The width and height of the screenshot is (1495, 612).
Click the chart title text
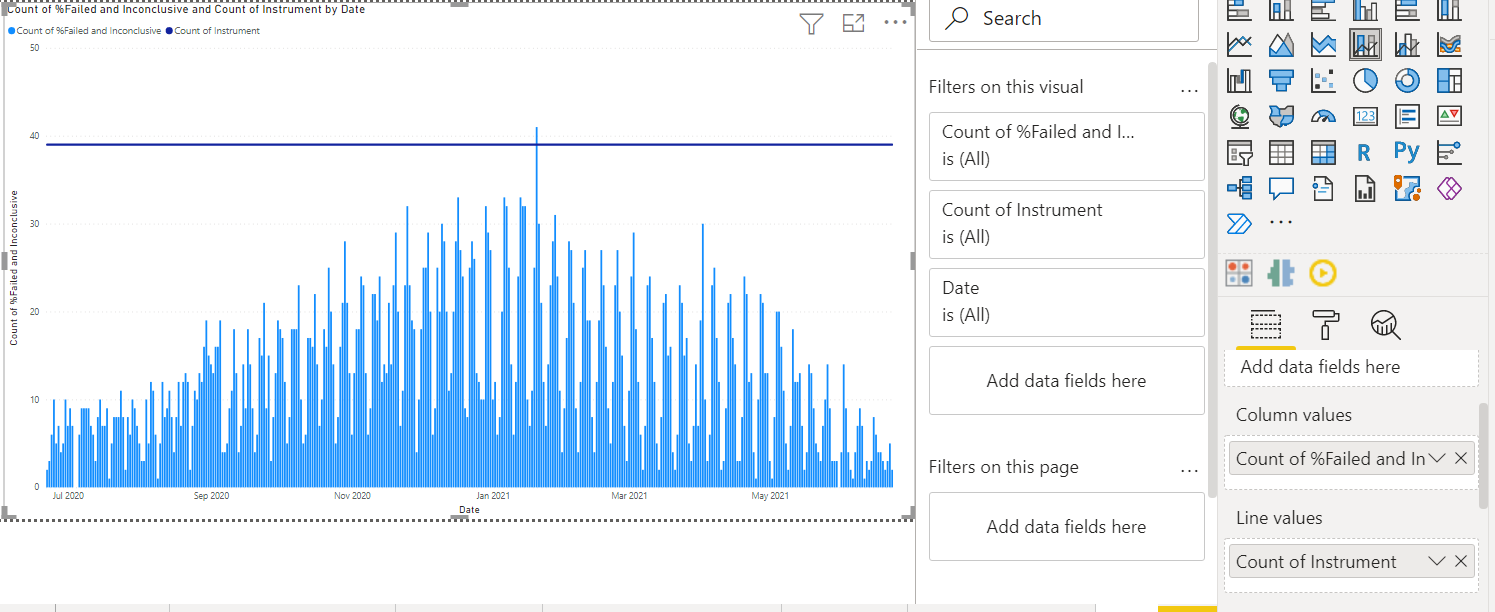tap(186, 9)
